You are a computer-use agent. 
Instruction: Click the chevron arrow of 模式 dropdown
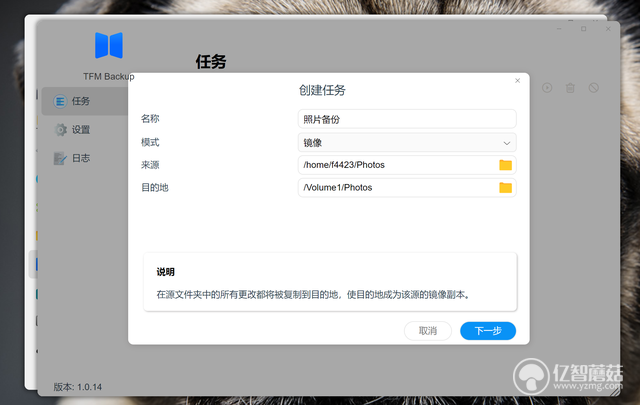pos(507,143)
